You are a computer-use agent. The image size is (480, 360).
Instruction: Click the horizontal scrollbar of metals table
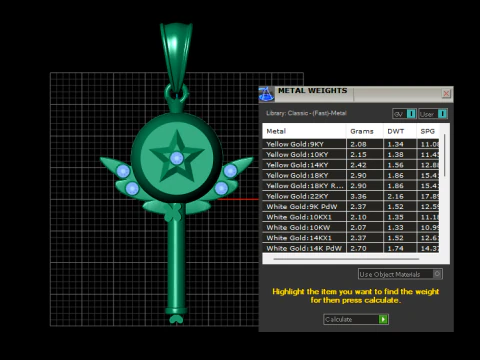click(x=346, y=259)
